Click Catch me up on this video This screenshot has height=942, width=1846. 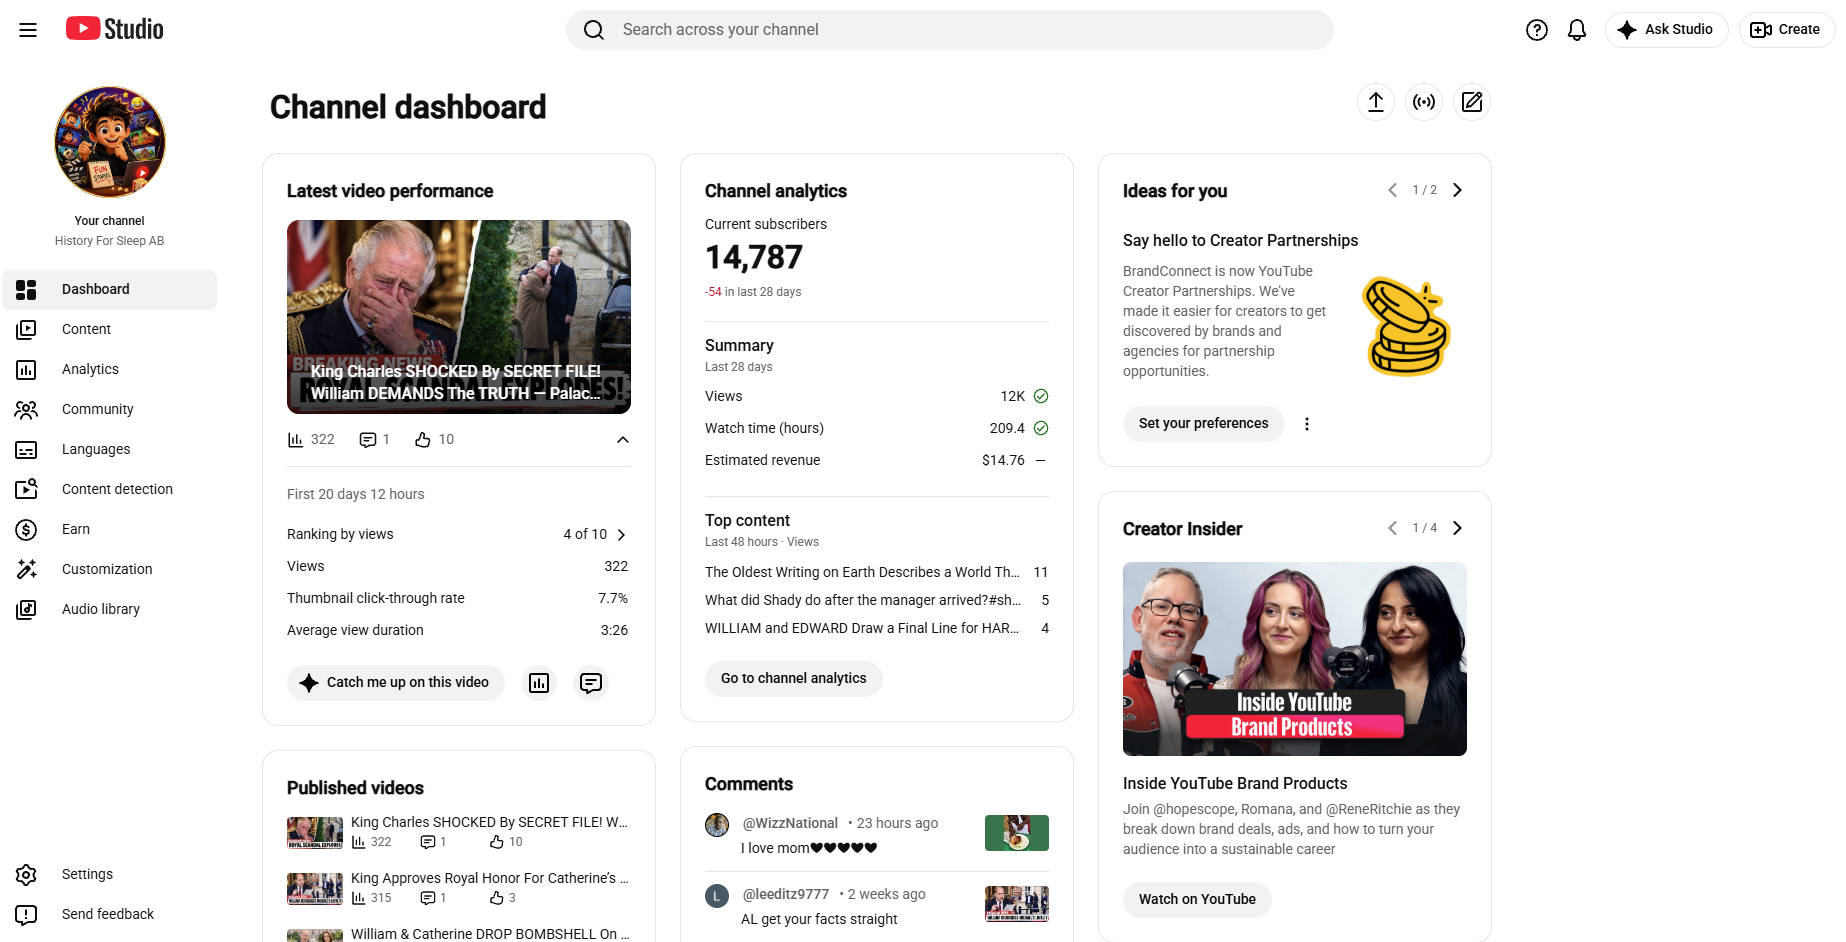[396, 683]
